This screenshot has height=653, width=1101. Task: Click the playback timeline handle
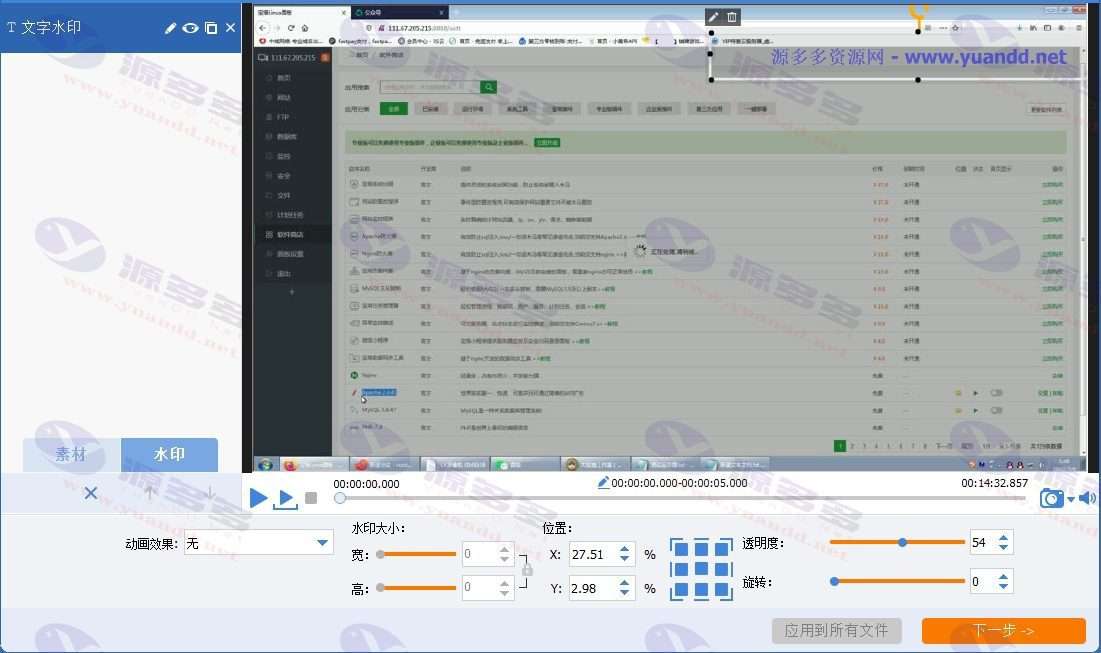(x=340, y=498)
